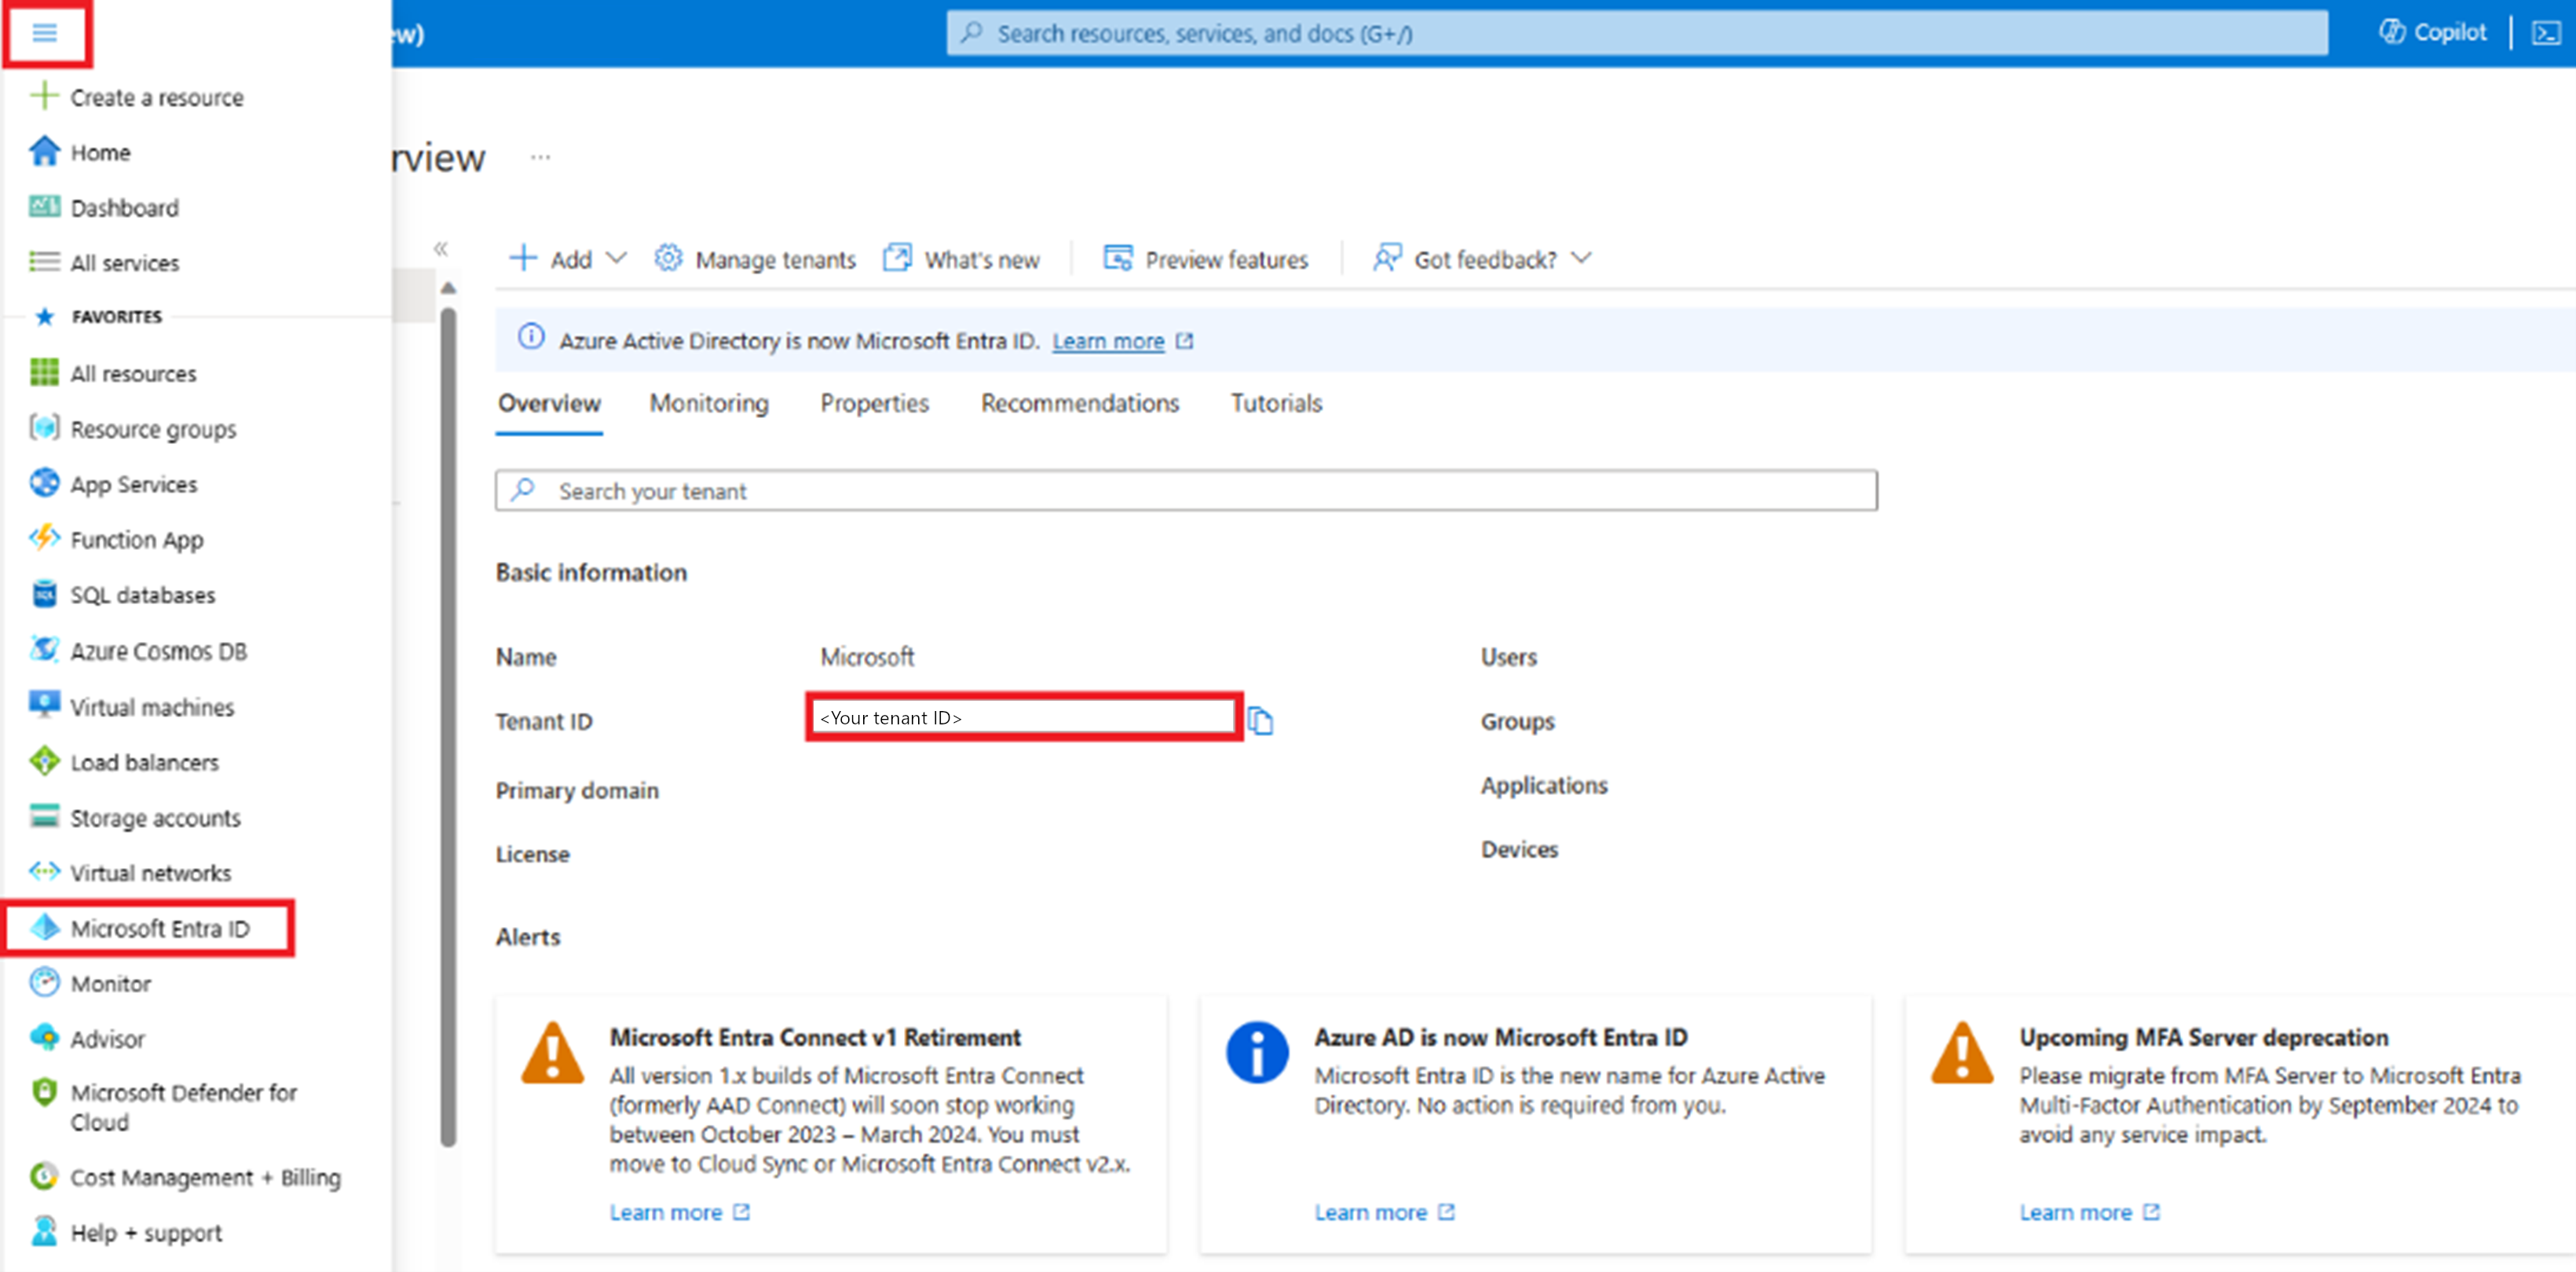Click Learn more in the Entra ID banner
Viewport: 2576px width, 1272px height.
point(1108,341)
